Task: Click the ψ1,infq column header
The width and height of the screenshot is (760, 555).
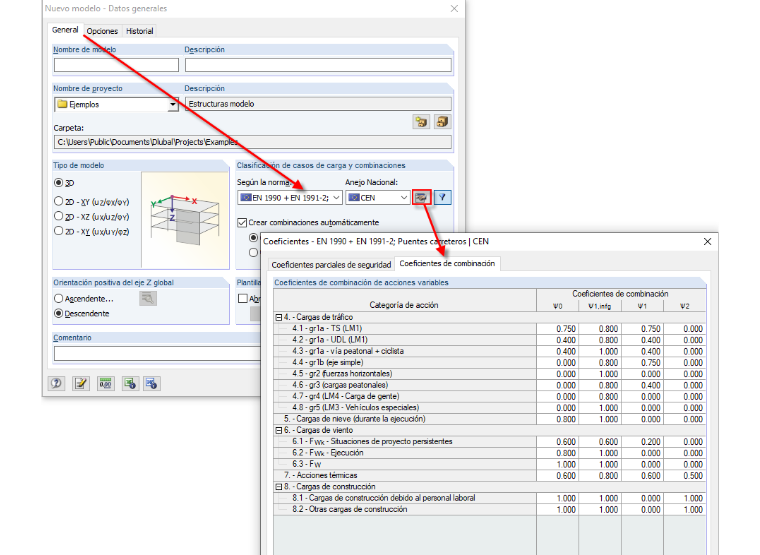Action: coord(600,306)
